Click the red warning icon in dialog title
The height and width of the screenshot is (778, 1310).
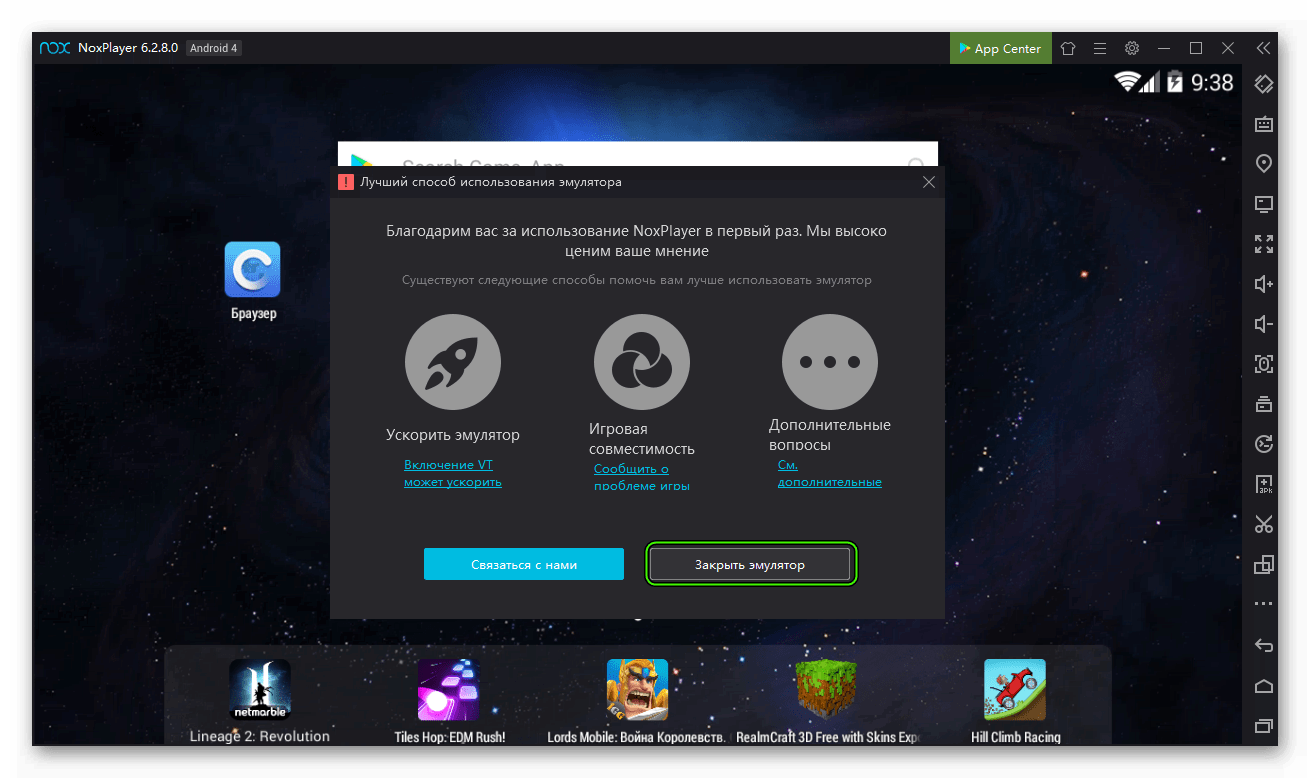pos(346,182)
